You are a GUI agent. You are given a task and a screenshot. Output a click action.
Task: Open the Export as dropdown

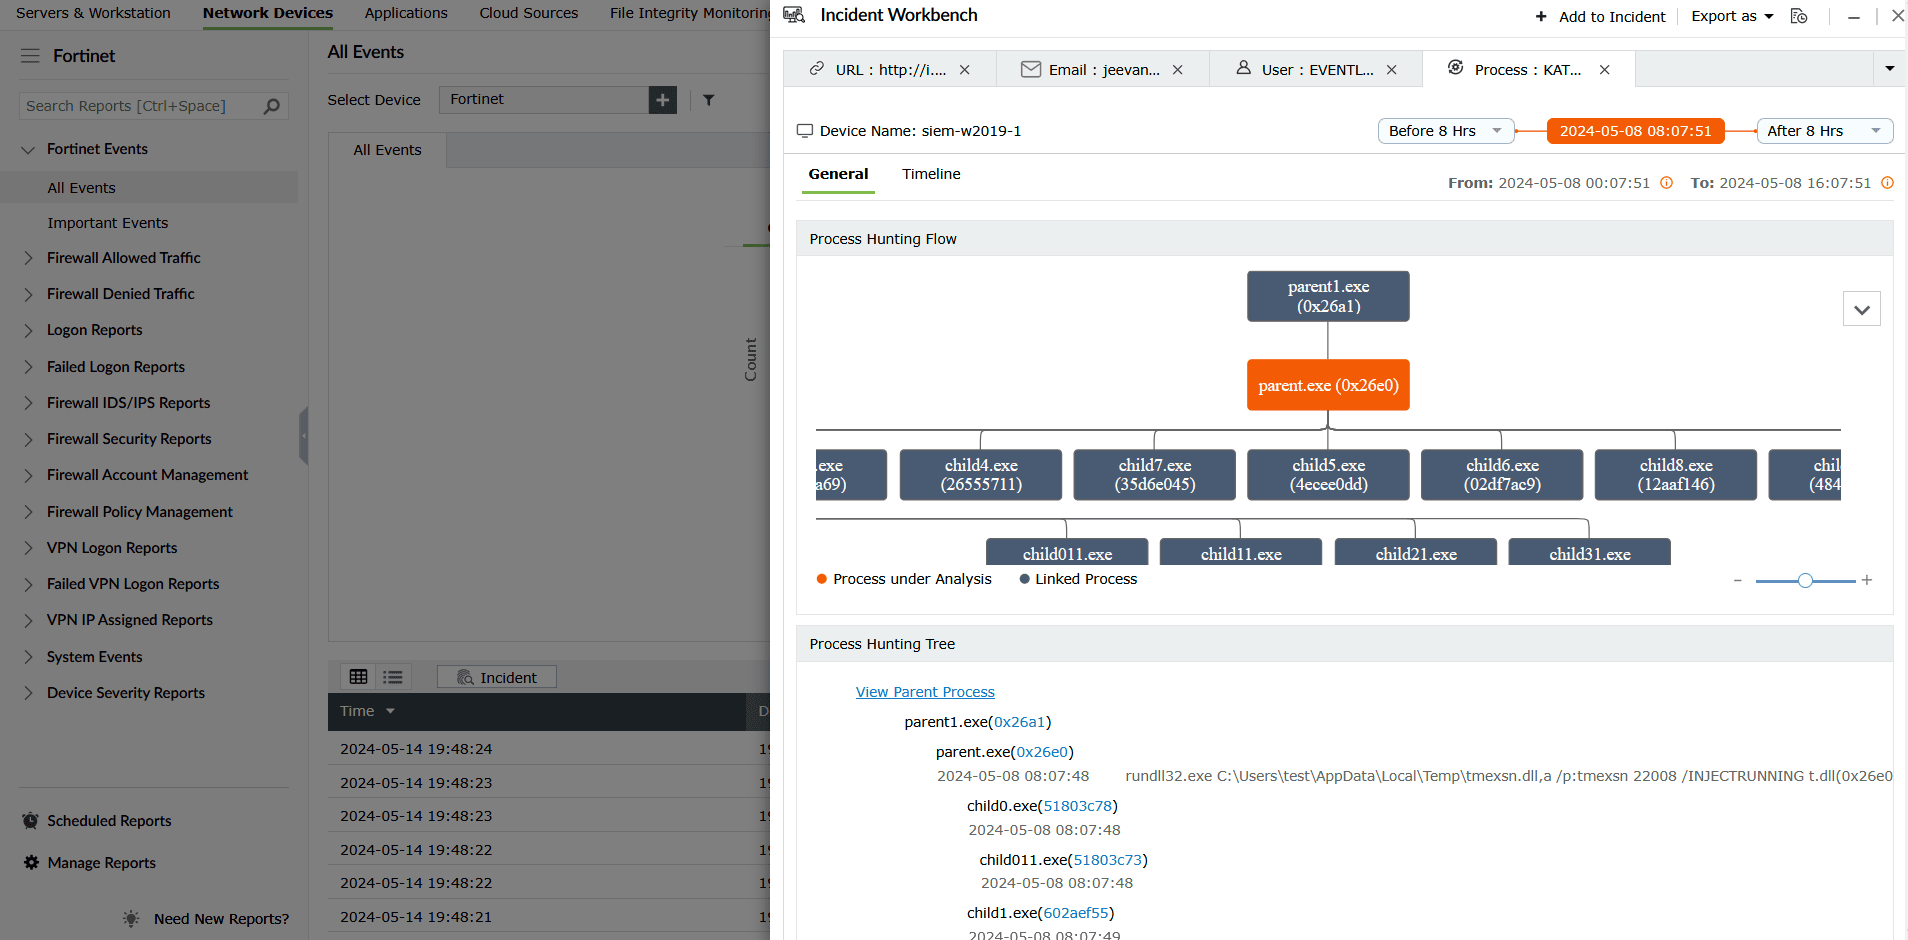[1729, 16]
